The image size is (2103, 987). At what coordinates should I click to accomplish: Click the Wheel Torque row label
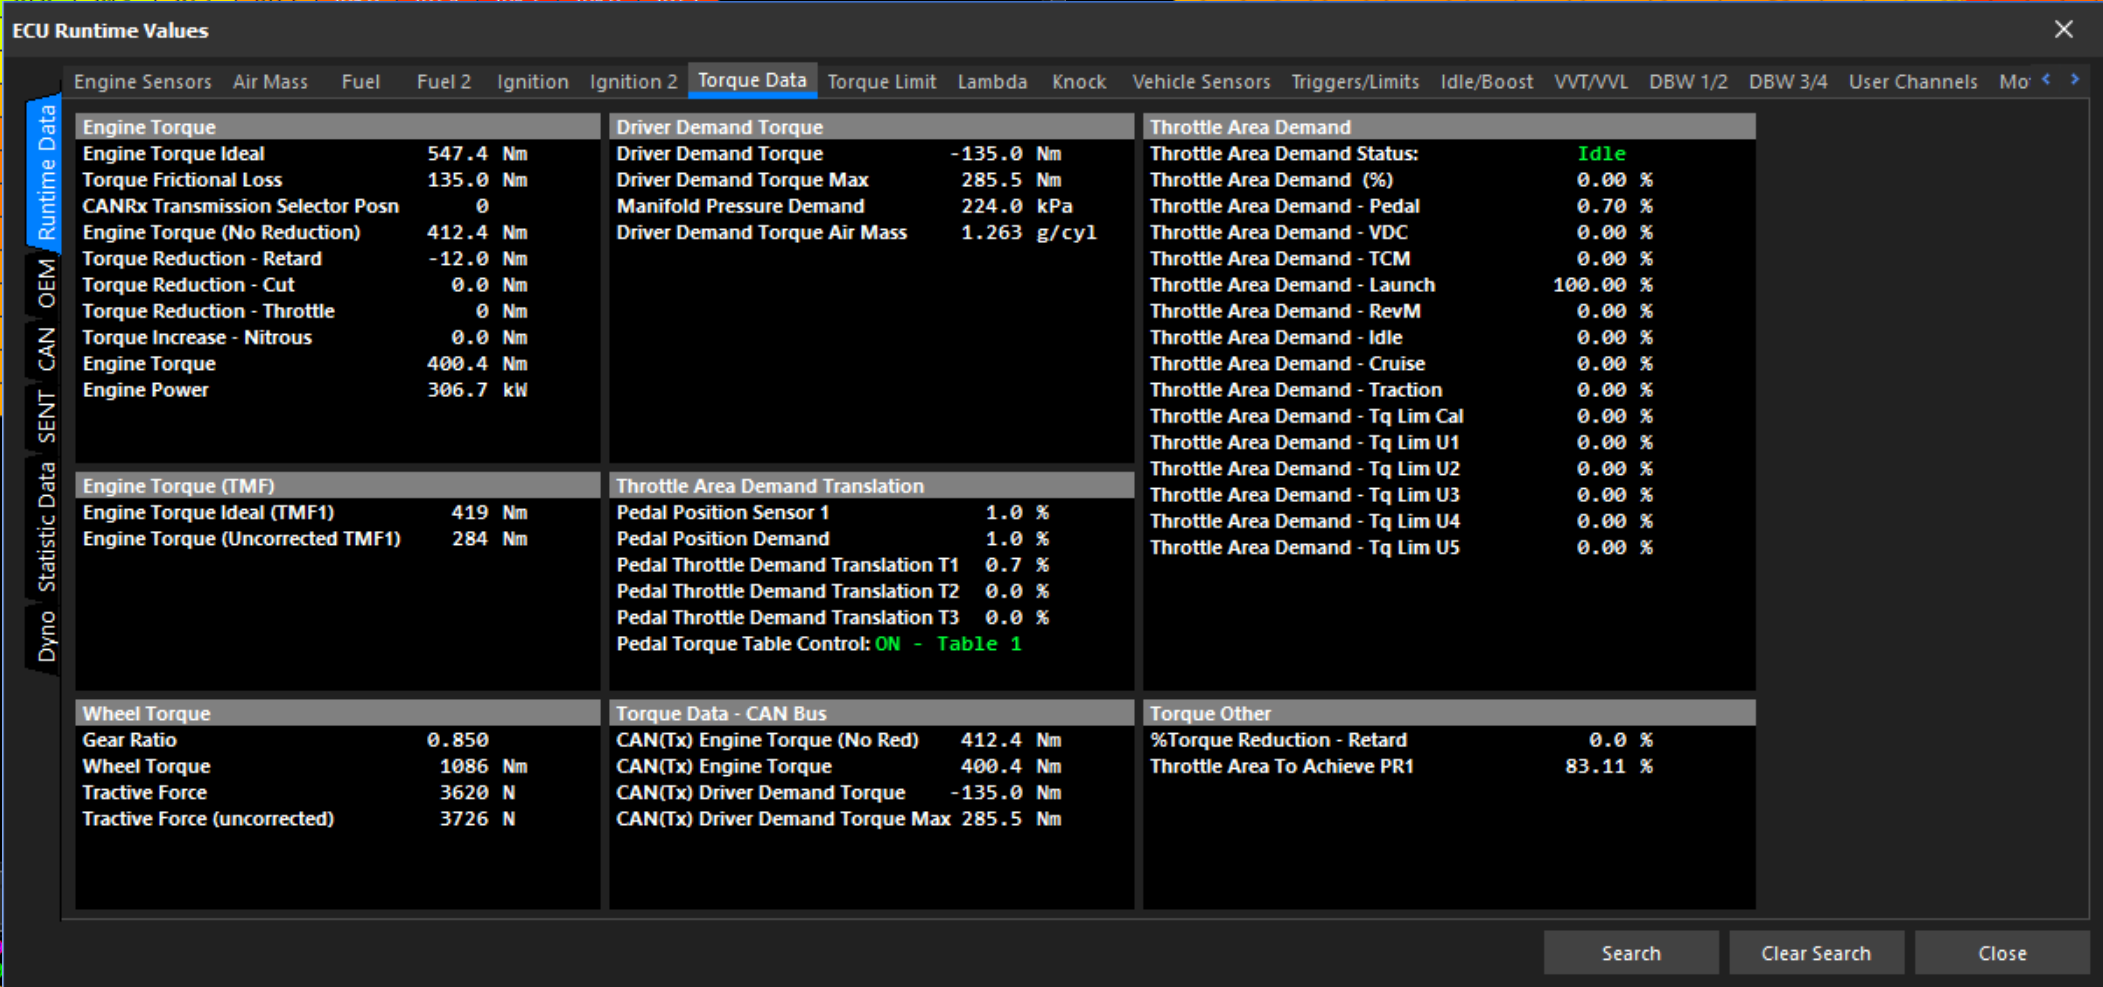[x=146, y=766]
